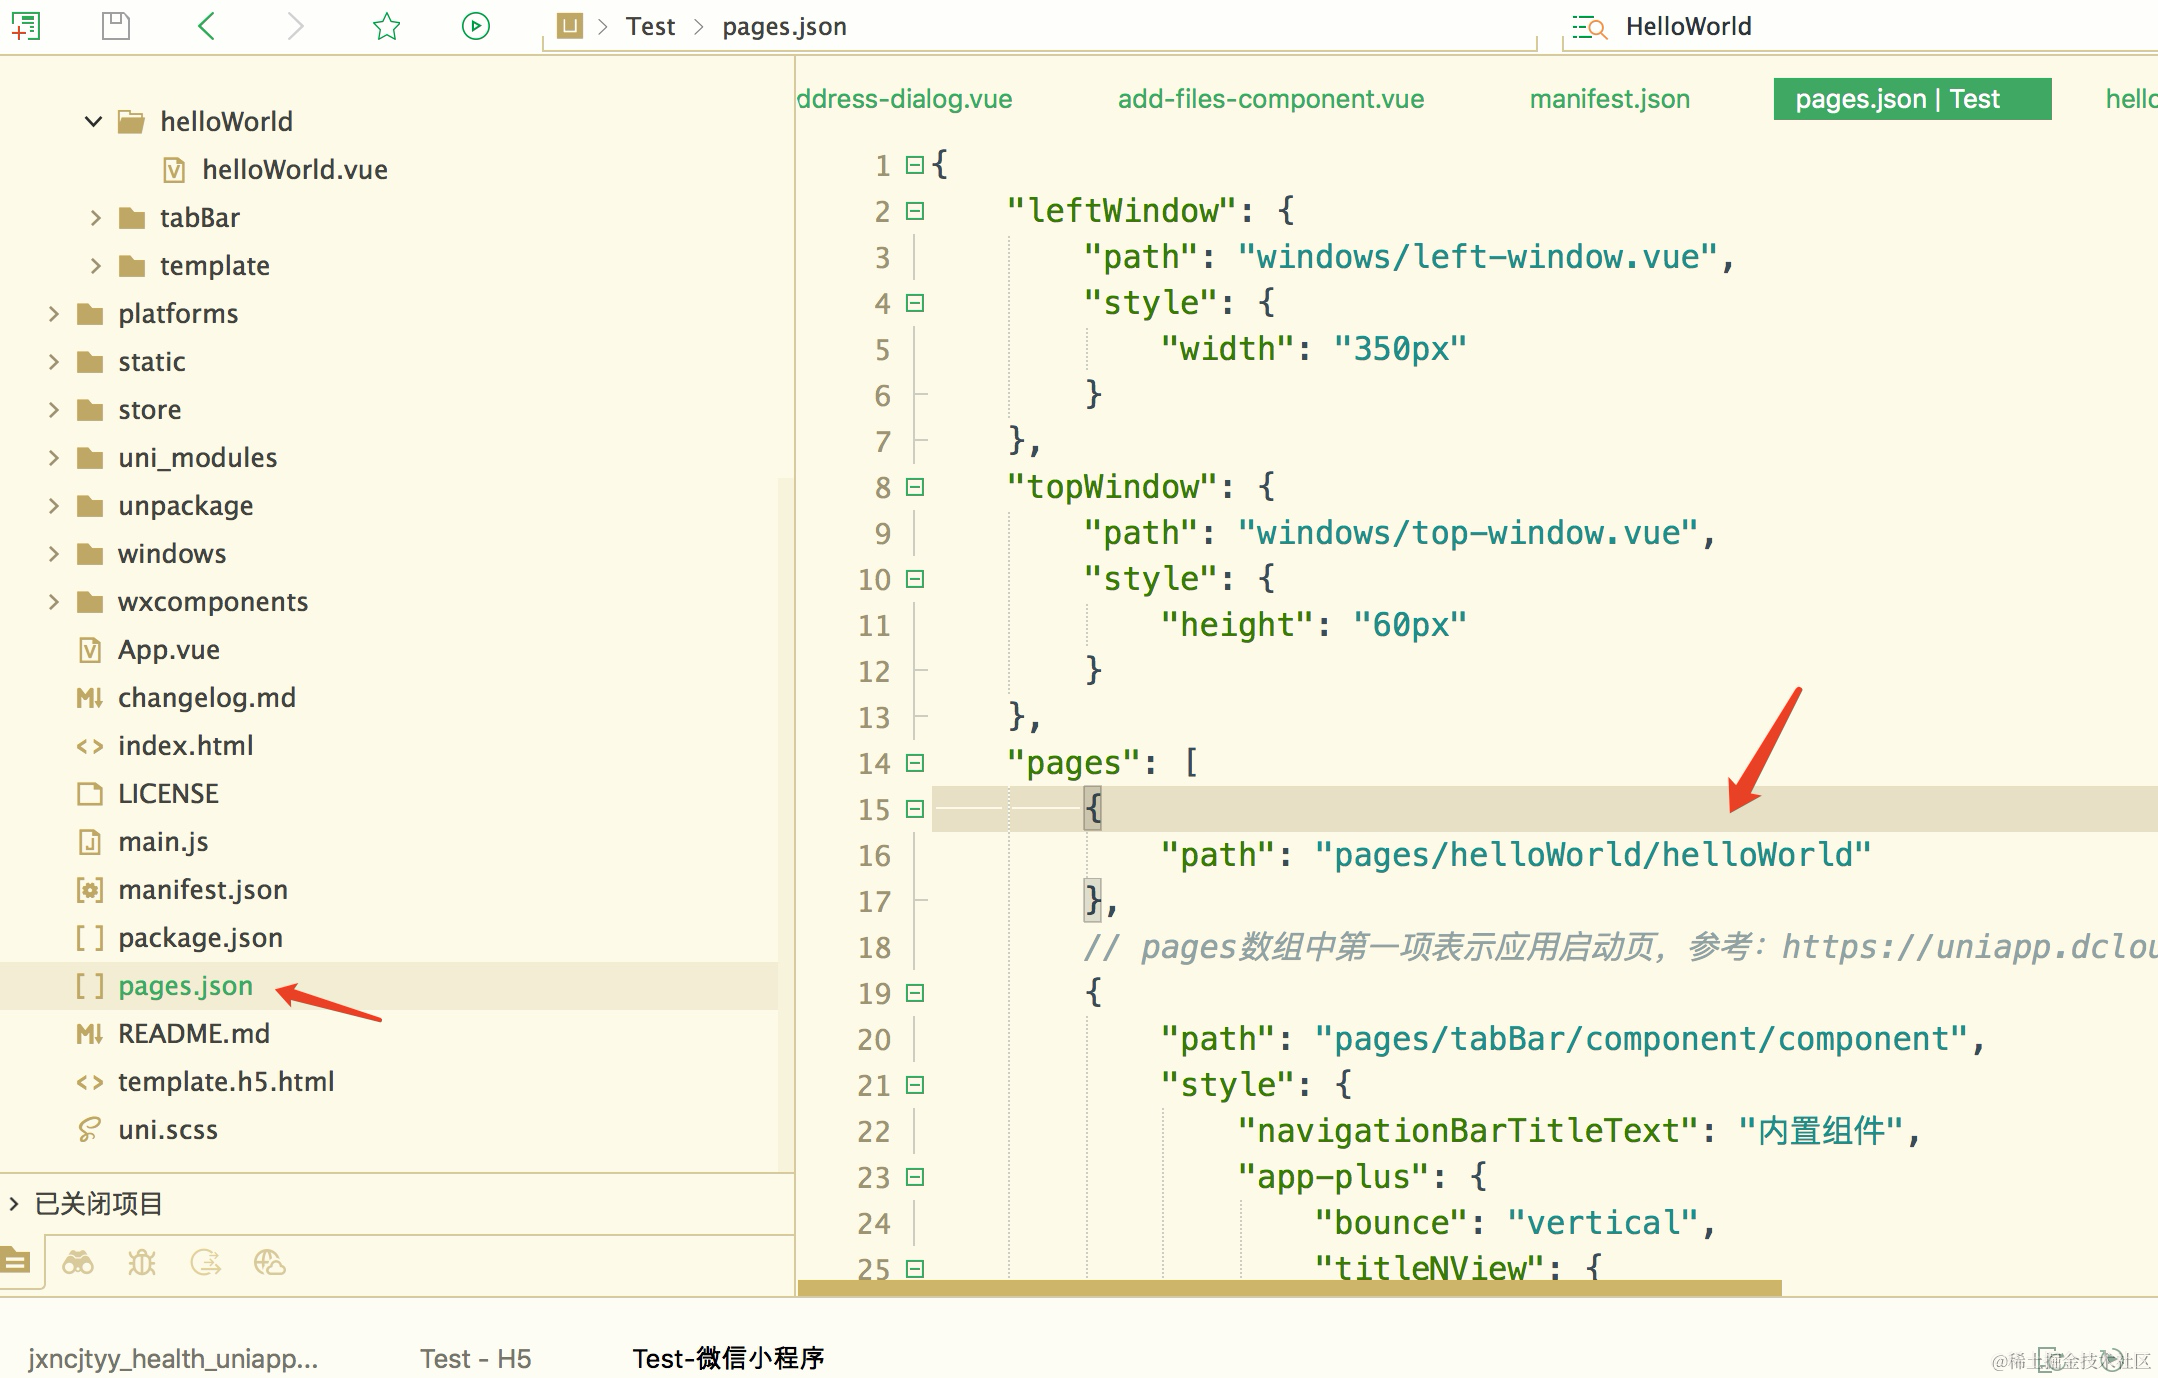
Task: Select the pages.json | Test tab
Action: click(x=1912, y=99)
